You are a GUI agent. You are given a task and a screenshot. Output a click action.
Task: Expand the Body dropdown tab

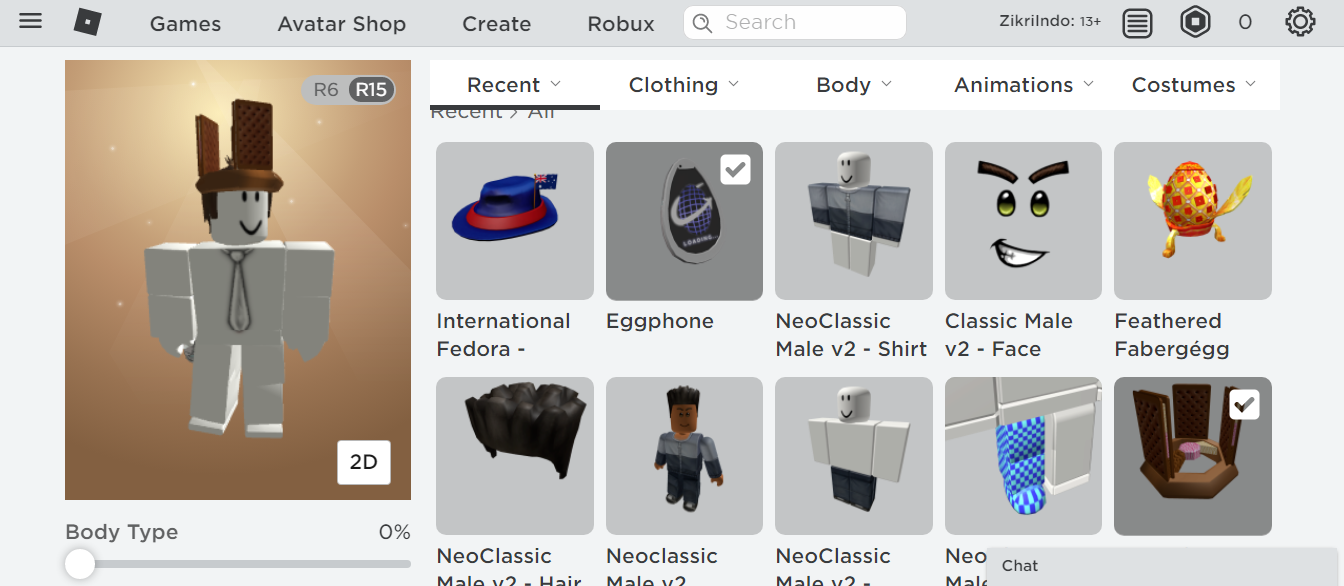coord(854,85)
